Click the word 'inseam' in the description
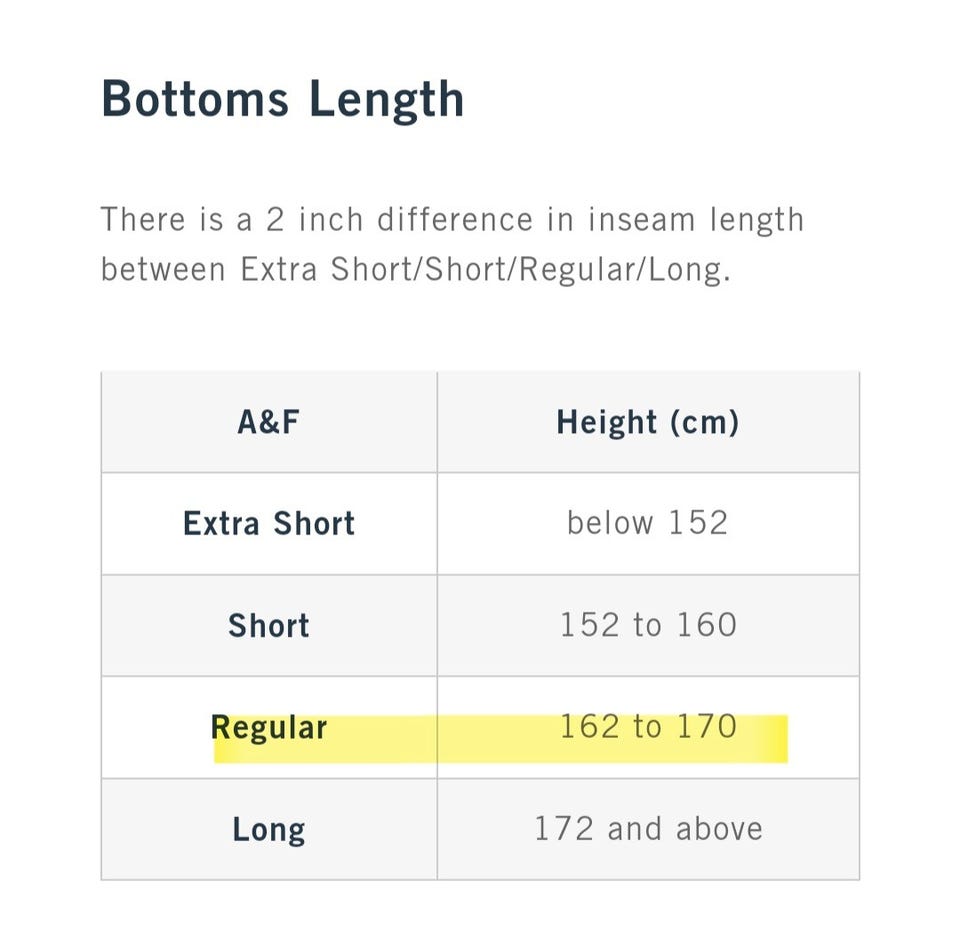 point(642,219)
